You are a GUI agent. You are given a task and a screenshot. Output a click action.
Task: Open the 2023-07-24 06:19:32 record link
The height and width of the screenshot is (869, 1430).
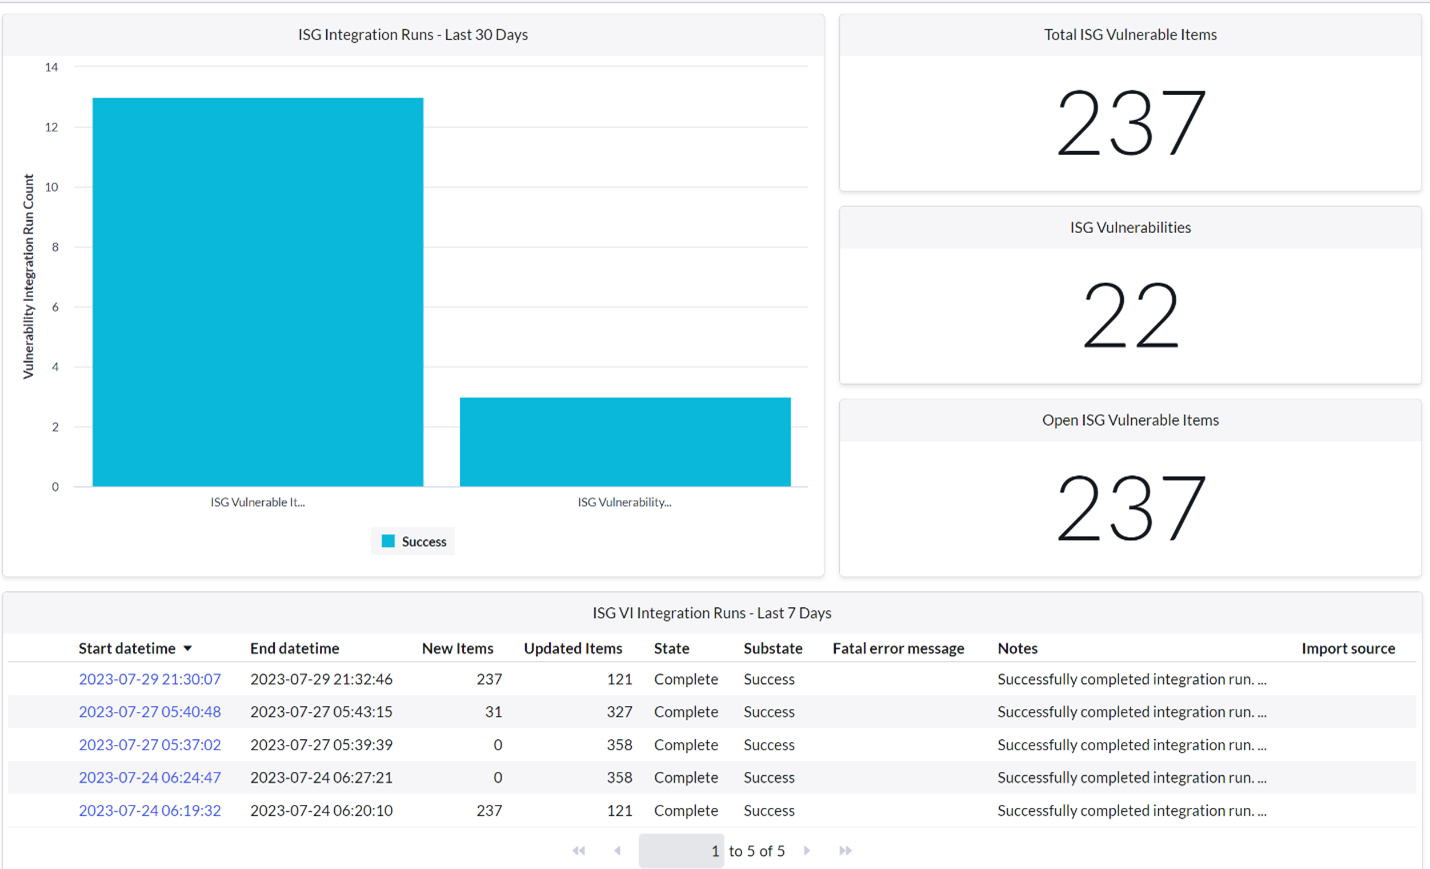point(150,811)
